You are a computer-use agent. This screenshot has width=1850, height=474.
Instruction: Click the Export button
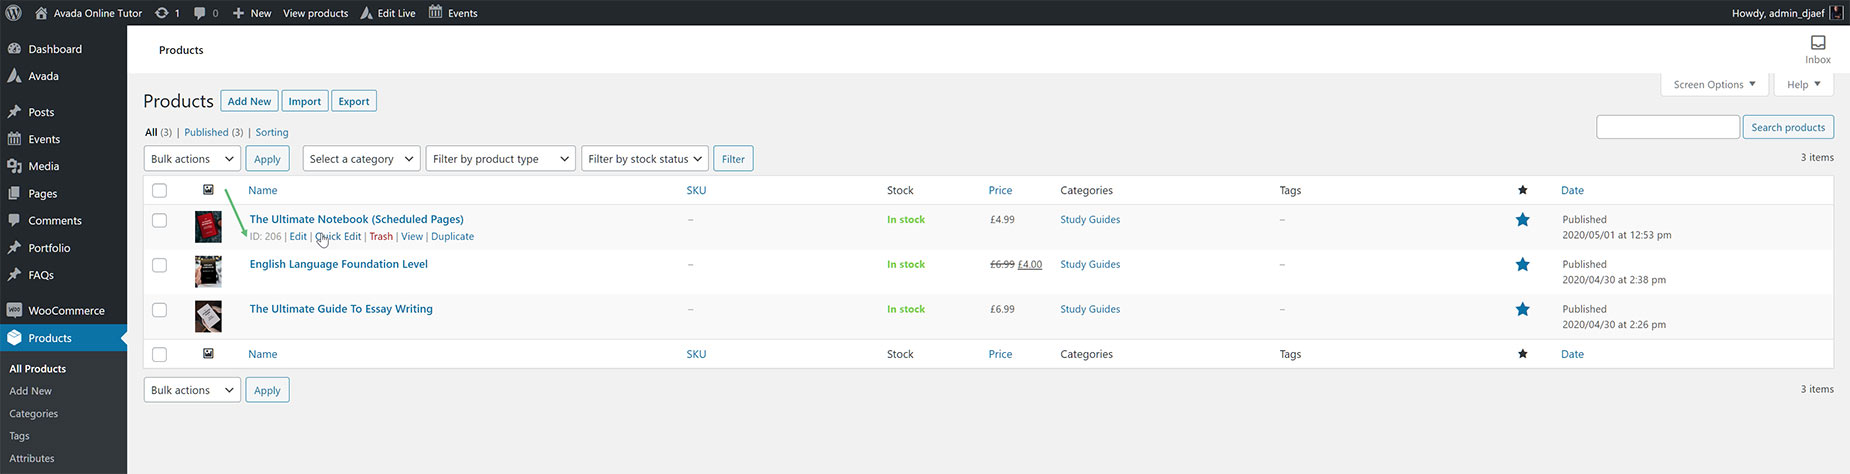coord(354,101)
